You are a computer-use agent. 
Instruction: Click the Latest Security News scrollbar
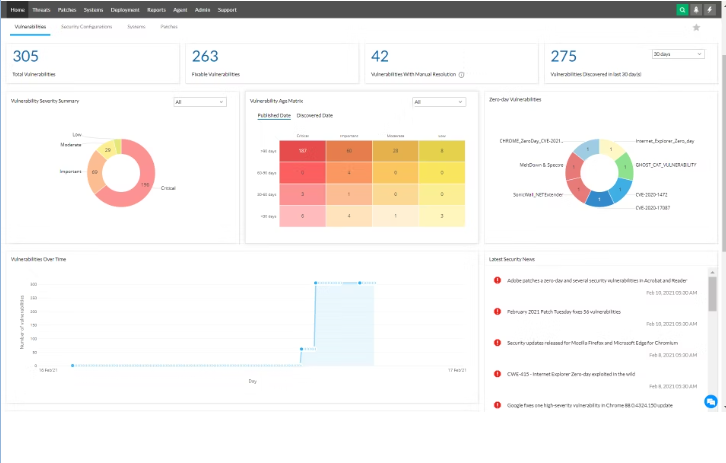click(x=711, y=295)
